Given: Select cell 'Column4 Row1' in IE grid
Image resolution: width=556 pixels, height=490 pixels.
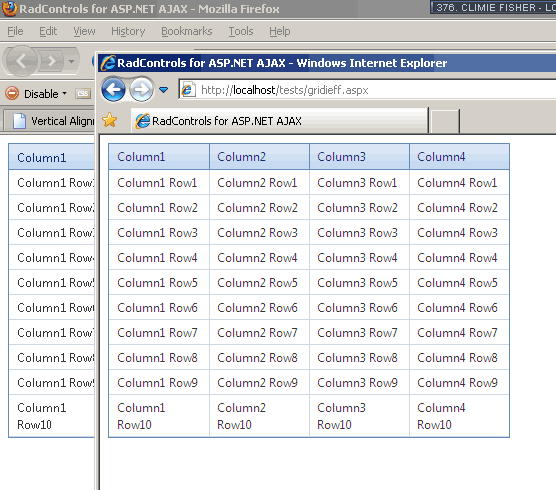Looking at the screenshot, I should pos(459,183).
